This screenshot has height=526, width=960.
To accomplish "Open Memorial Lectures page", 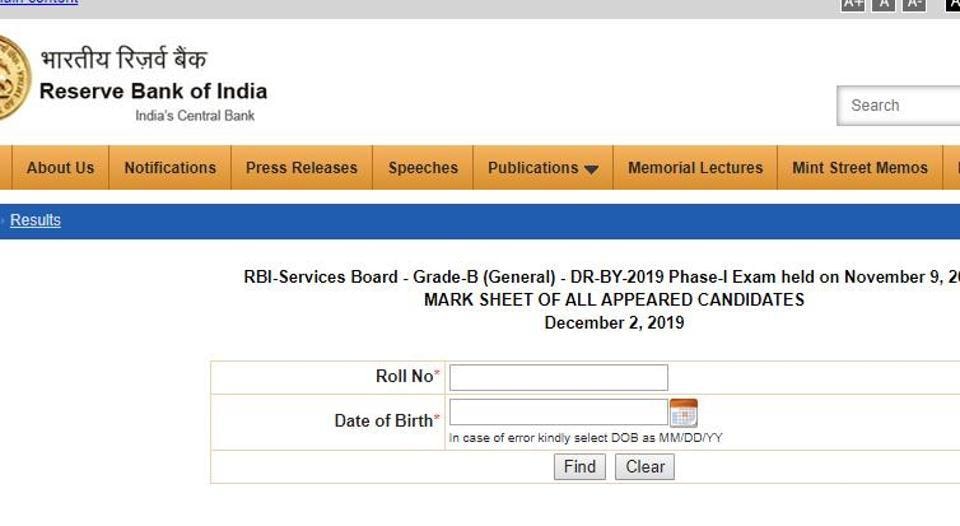I will coord(696,168).
